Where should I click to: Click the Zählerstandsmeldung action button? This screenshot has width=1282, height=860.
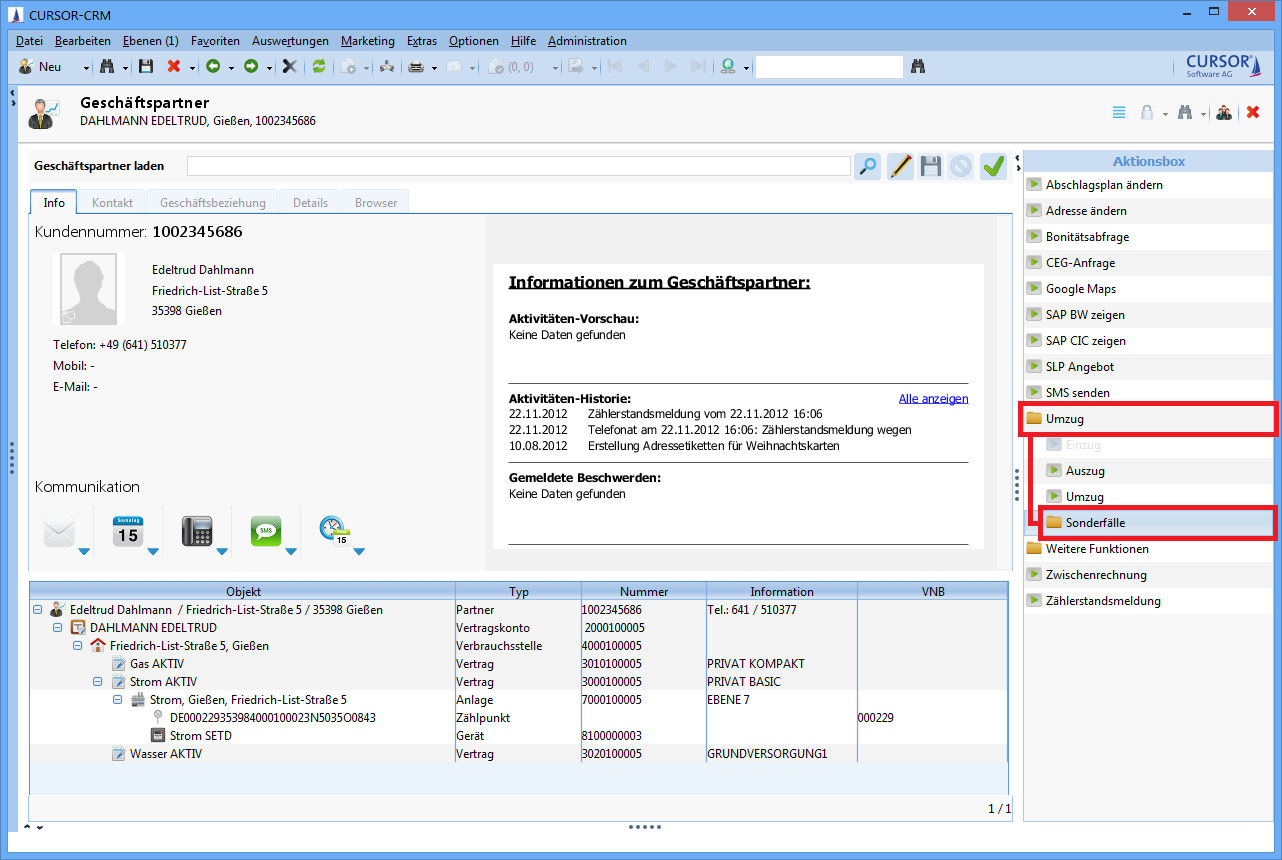point(1102,601)
